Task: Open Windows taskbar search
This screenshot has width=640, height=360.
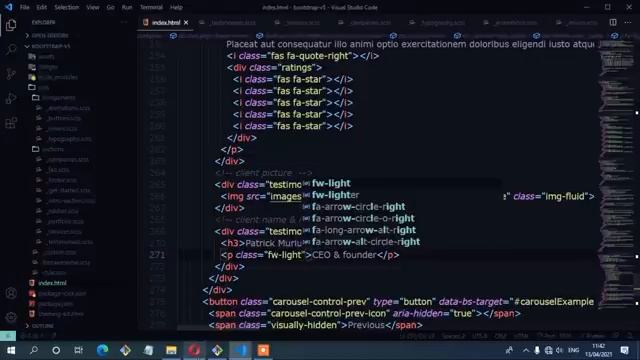Action: [34, 350]
